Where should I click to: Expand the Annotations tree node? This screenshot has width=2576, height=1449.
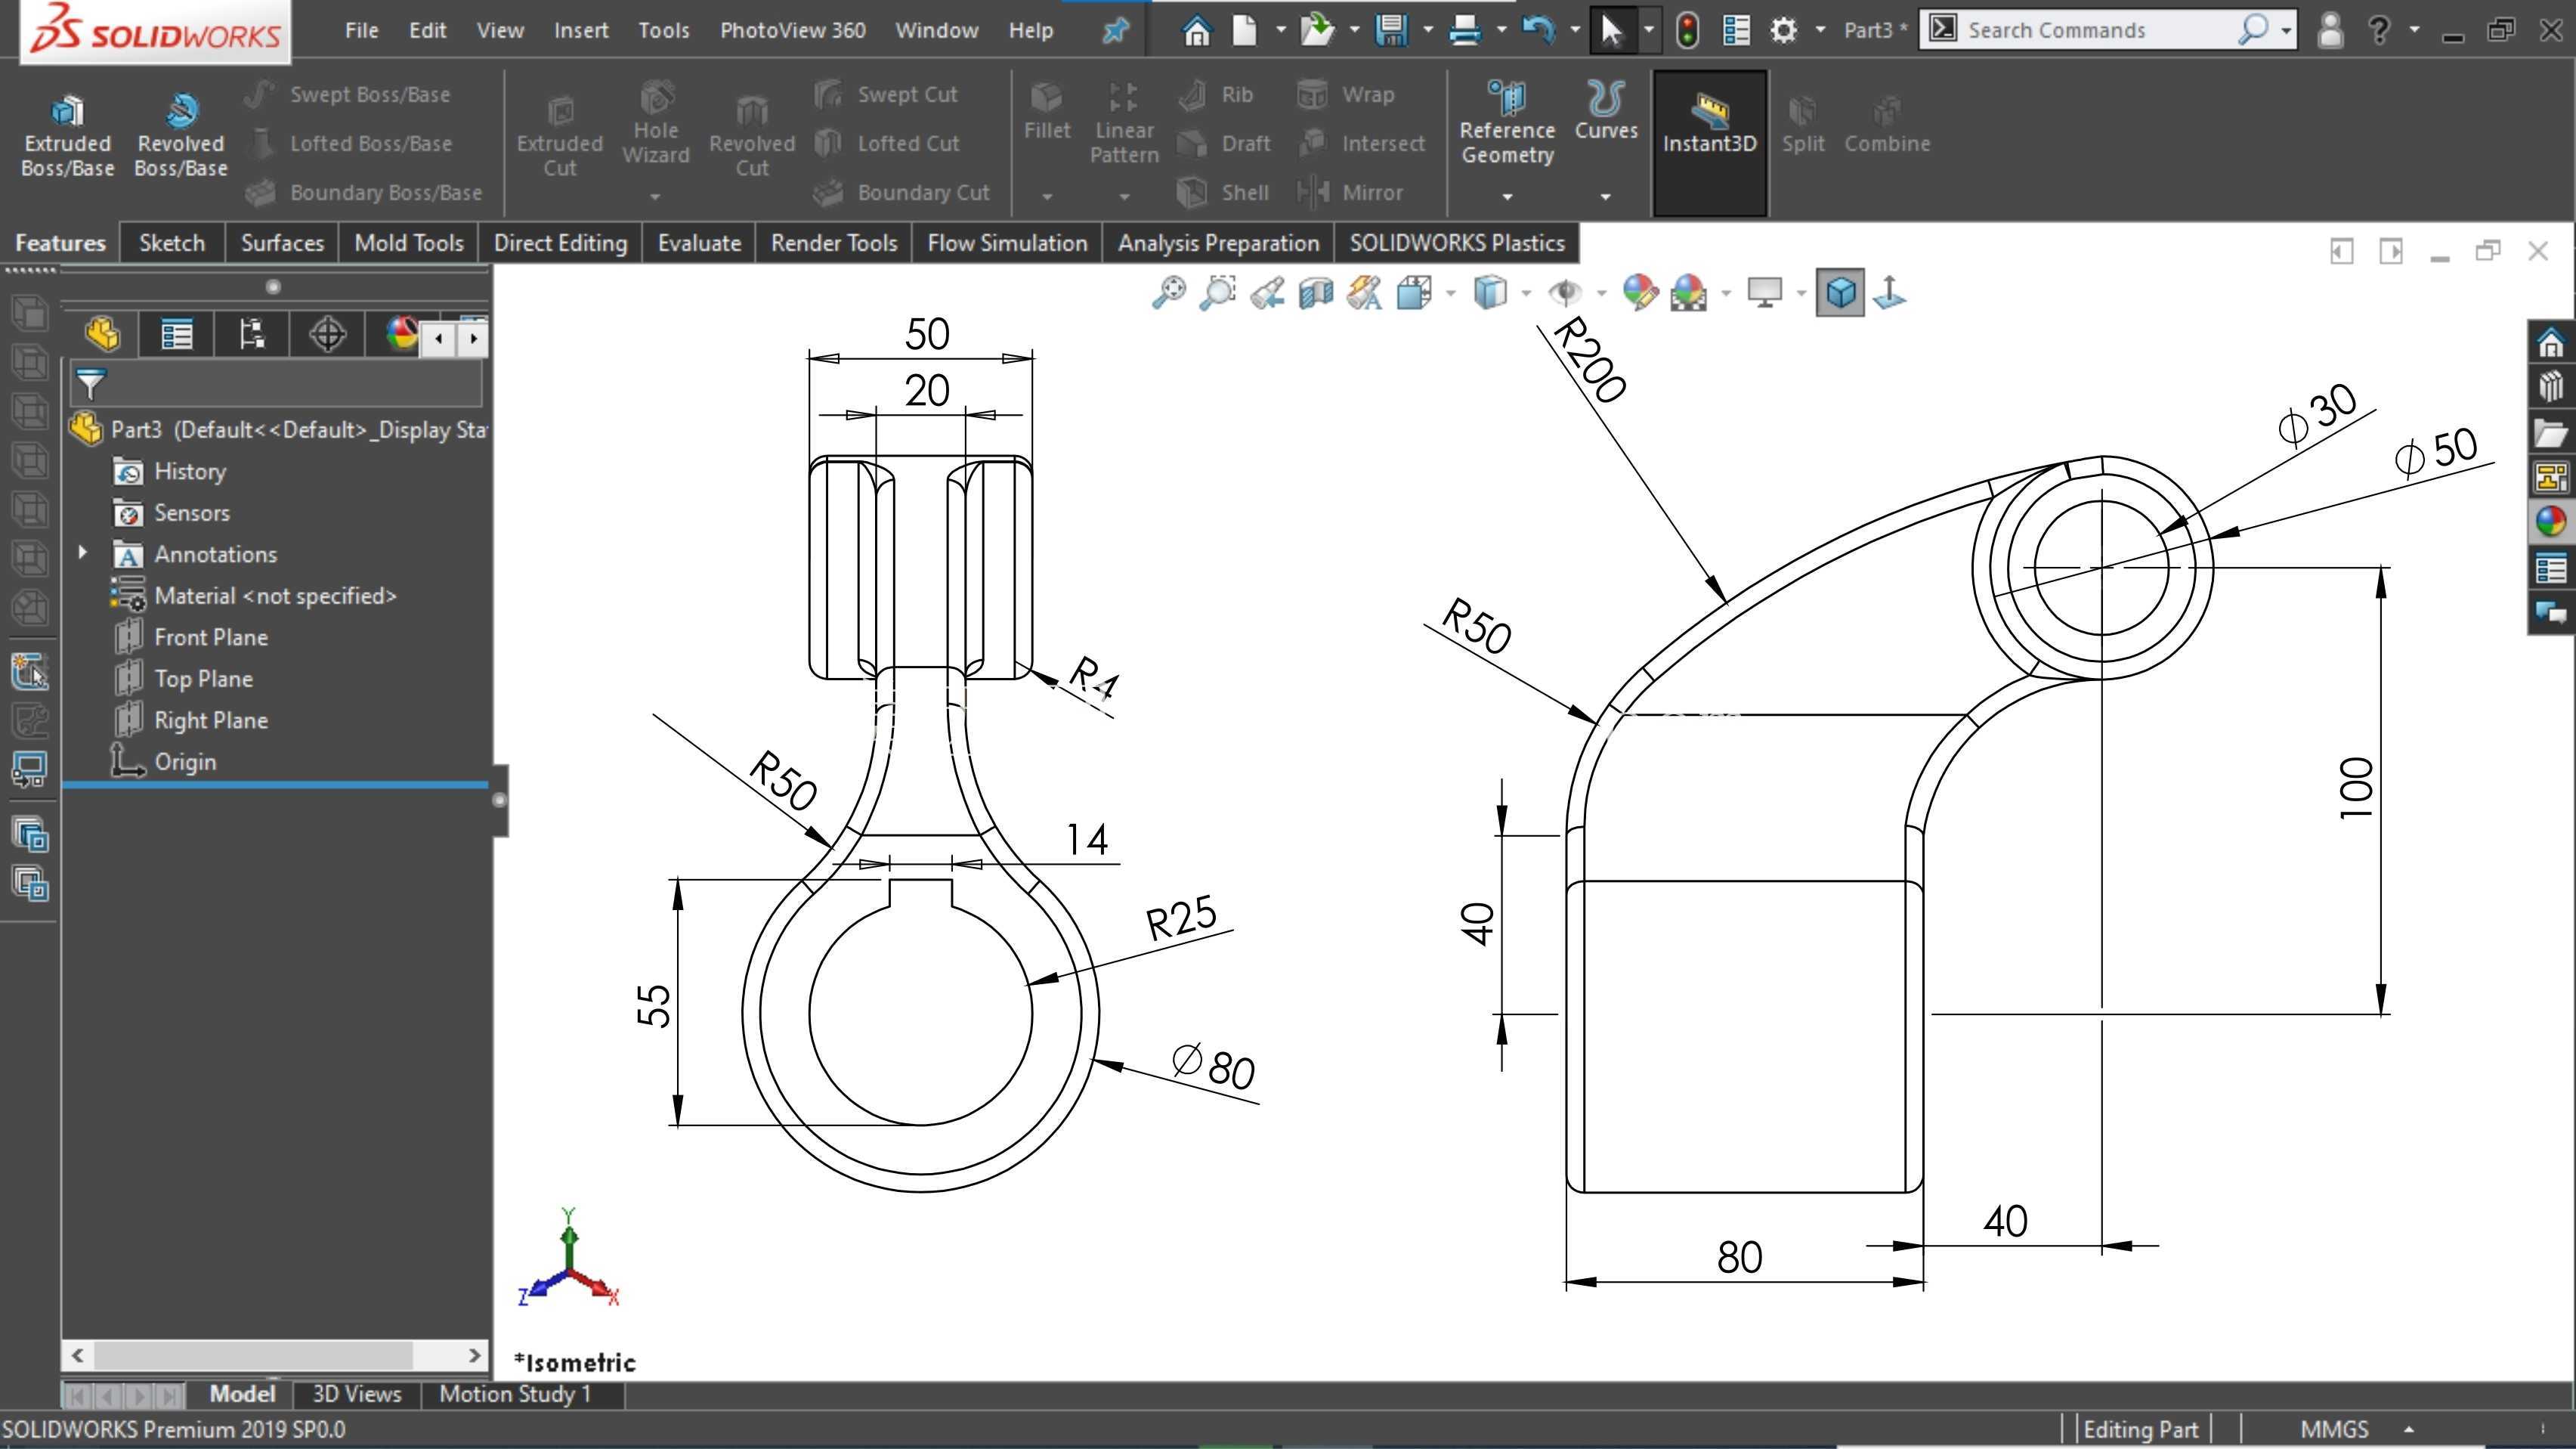[x=83, y=552]
